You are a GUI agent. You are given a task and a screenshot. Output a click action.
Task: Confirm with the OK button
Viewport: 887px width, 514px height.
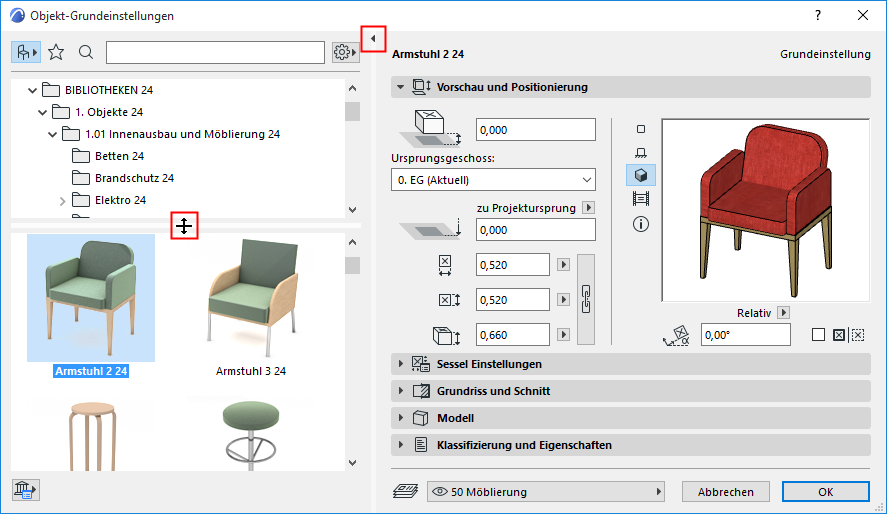click(826, 492)
